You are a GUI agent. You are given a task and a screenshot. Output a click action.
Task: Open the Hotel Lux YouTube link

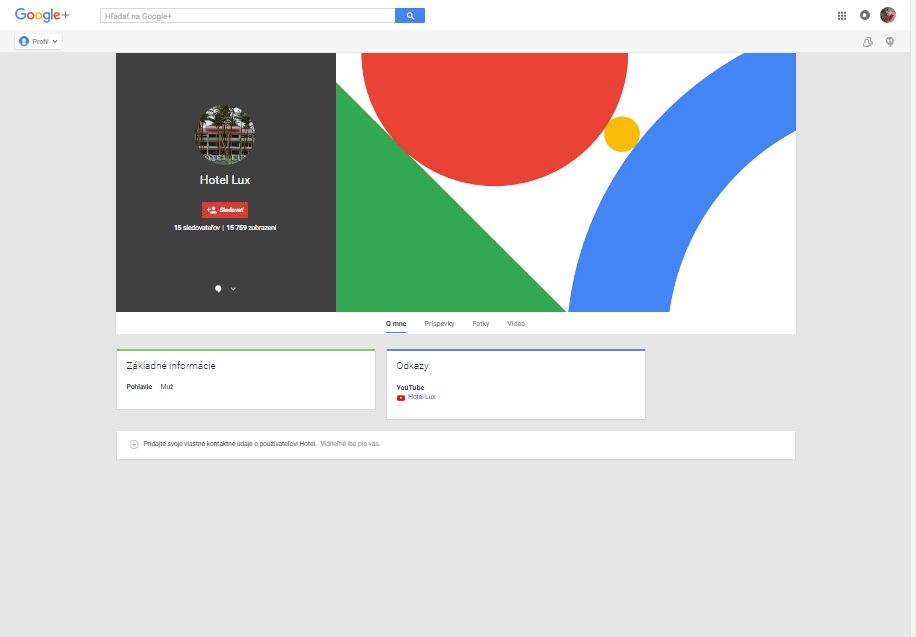pos(422,397)
